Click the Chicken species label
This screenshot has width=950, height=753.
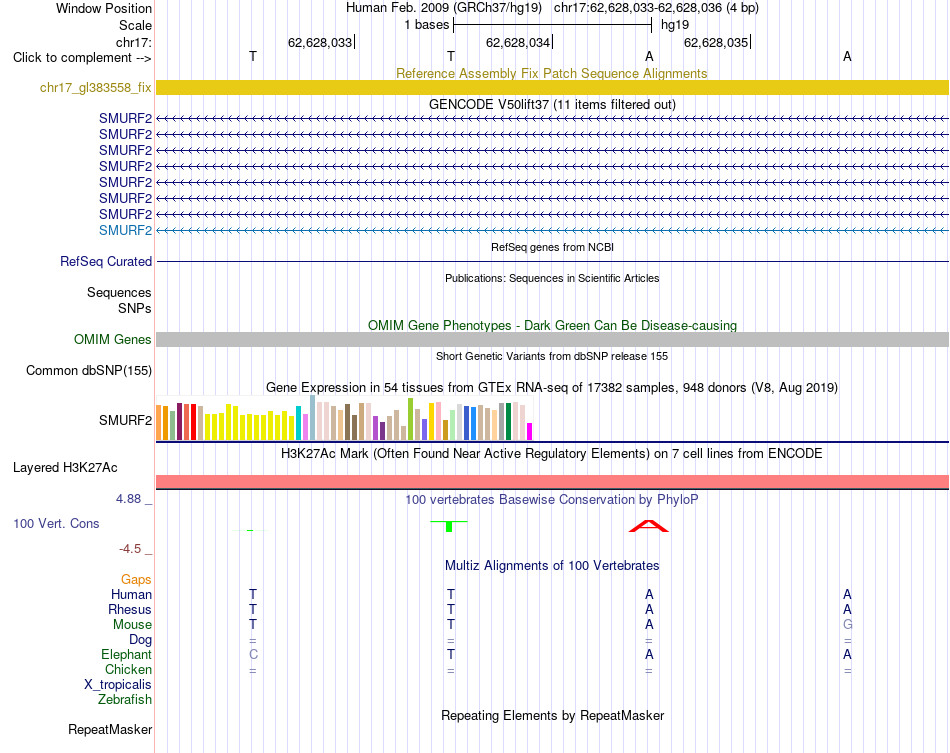click(128, 669)
